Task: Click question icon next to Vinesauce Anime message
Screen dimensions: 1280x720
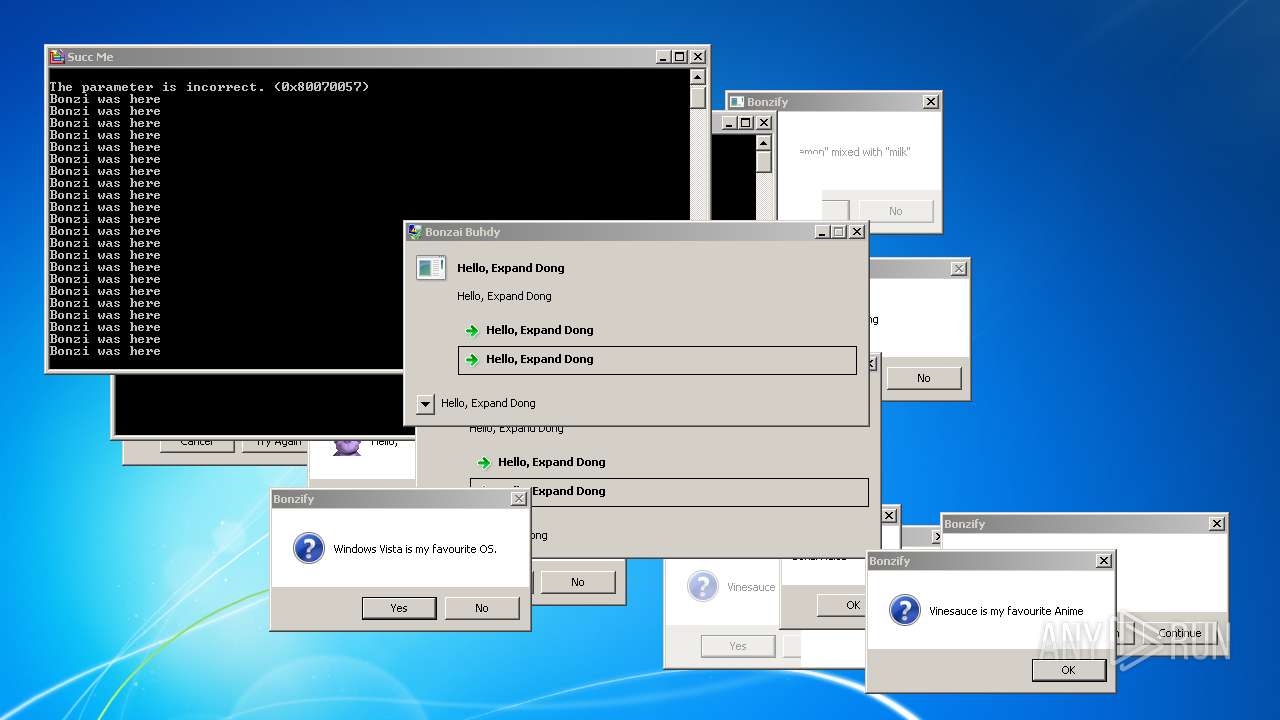Action: pyautogui.click(x=905, y=610)
